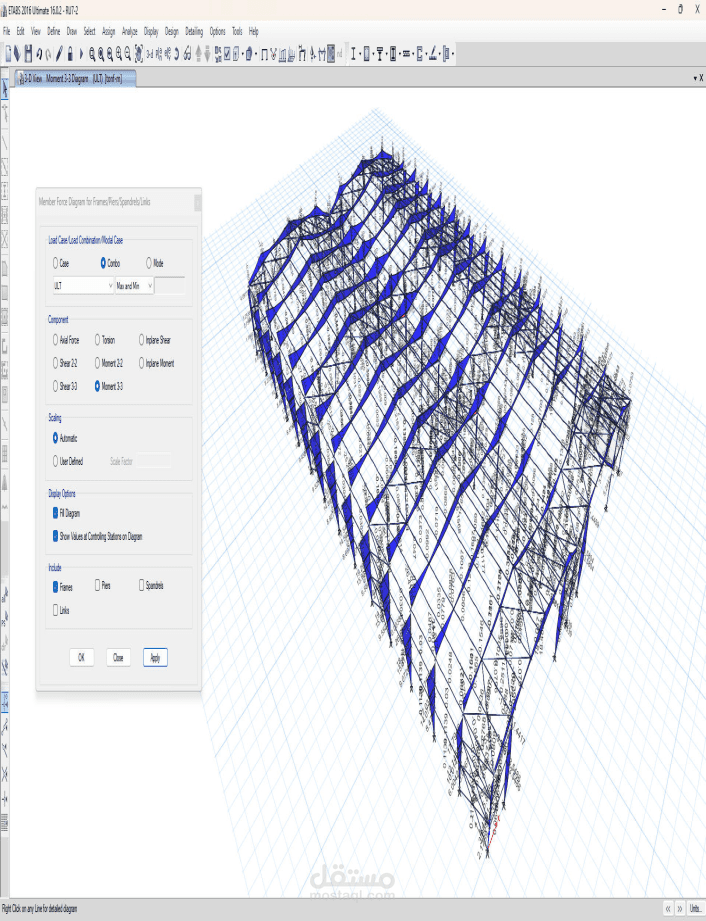The image size is (706, 921).
Task: Select the pointer Select Object tool
Action: [x=5, y=88]
